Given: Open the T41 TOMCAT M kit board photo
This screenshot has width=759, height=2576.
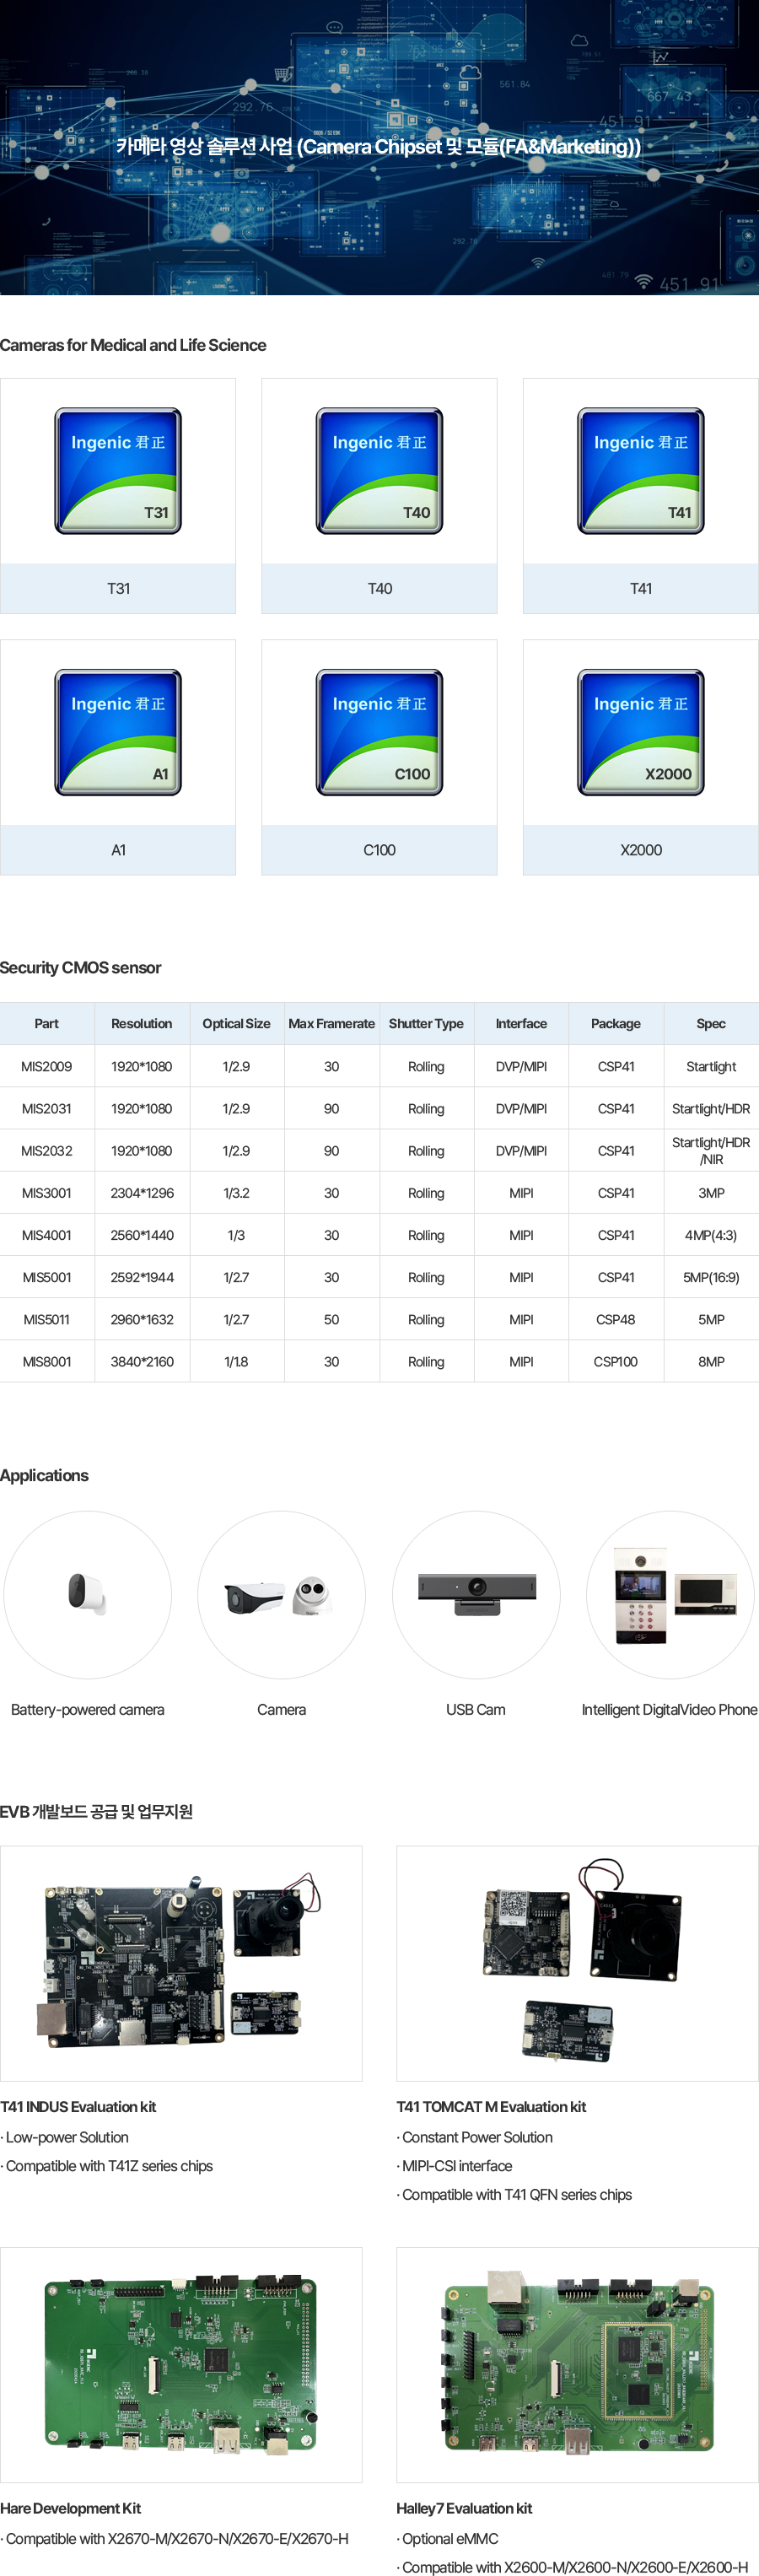Looking at the screenshot, I should tap(577, 1963).
